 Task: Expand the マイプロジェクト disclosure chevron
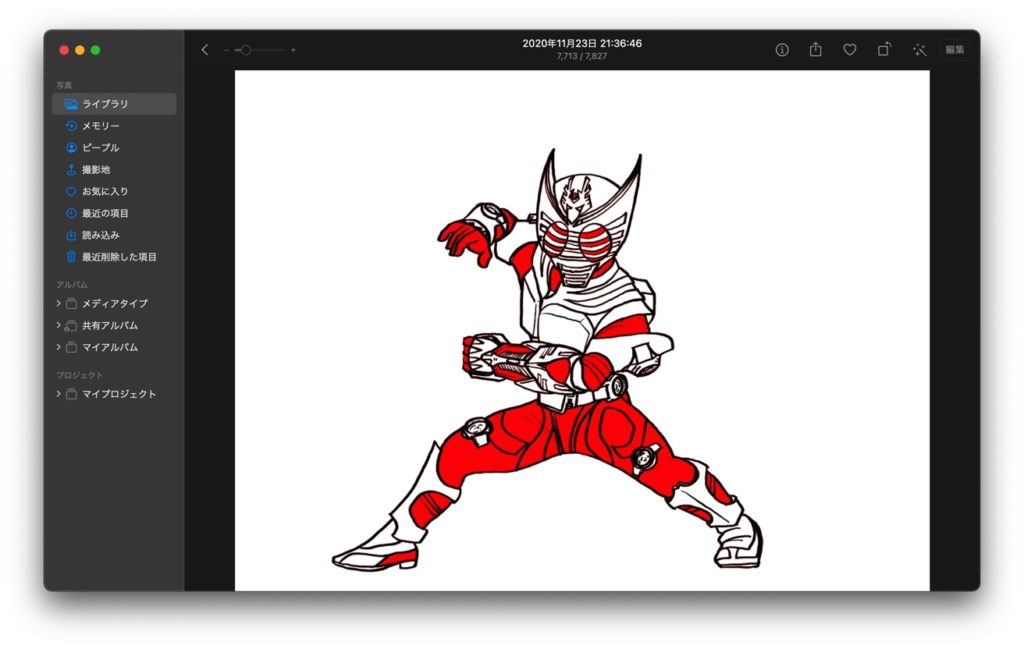coord(58,394)
